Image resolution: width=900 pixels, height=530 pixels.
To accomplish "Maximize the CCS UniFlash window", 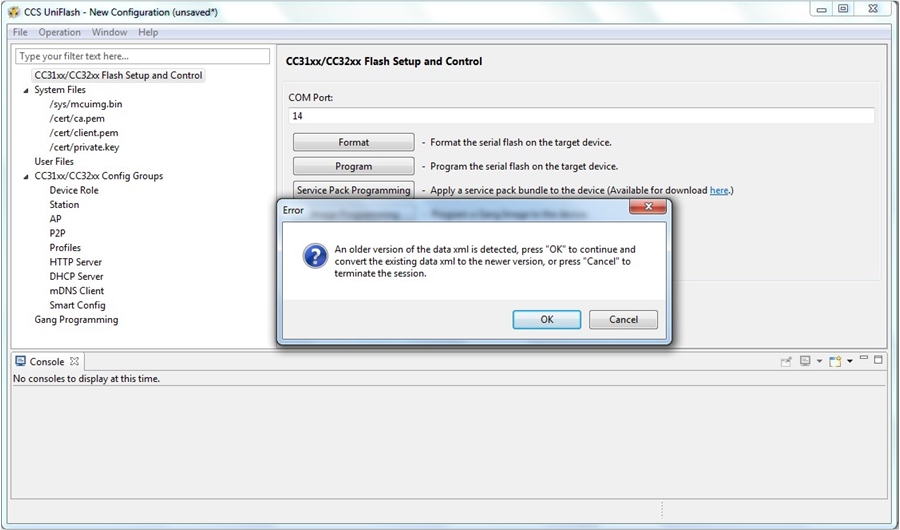I will [843, 9].
